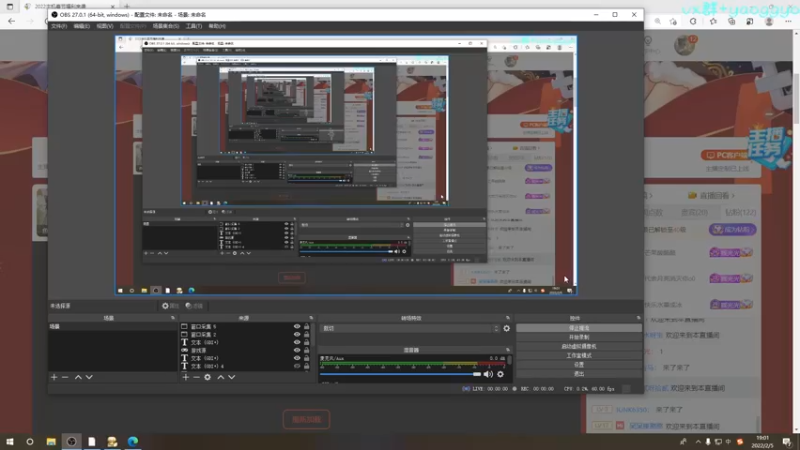Pop out the Sources dock panel
The image size is (800, 450).
(311, 318)
